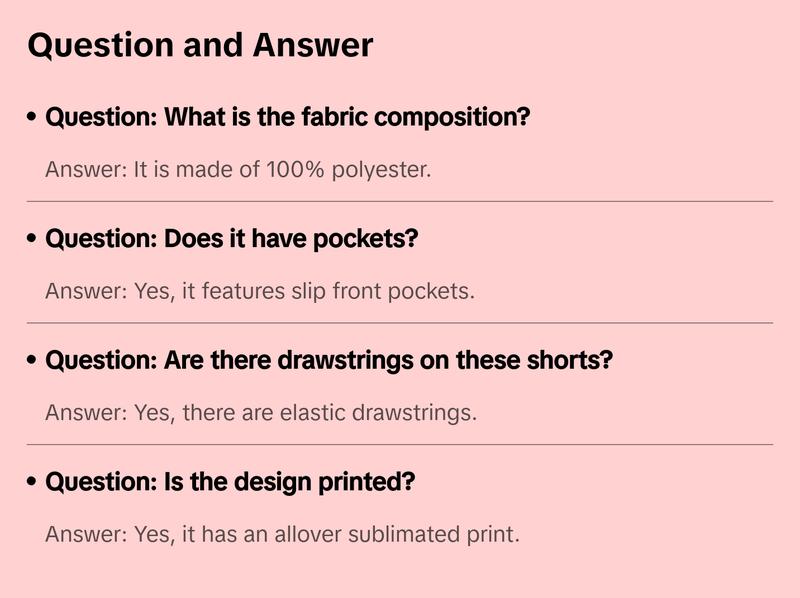Click the bullet before the design printed question

click(x=33, y=482)
